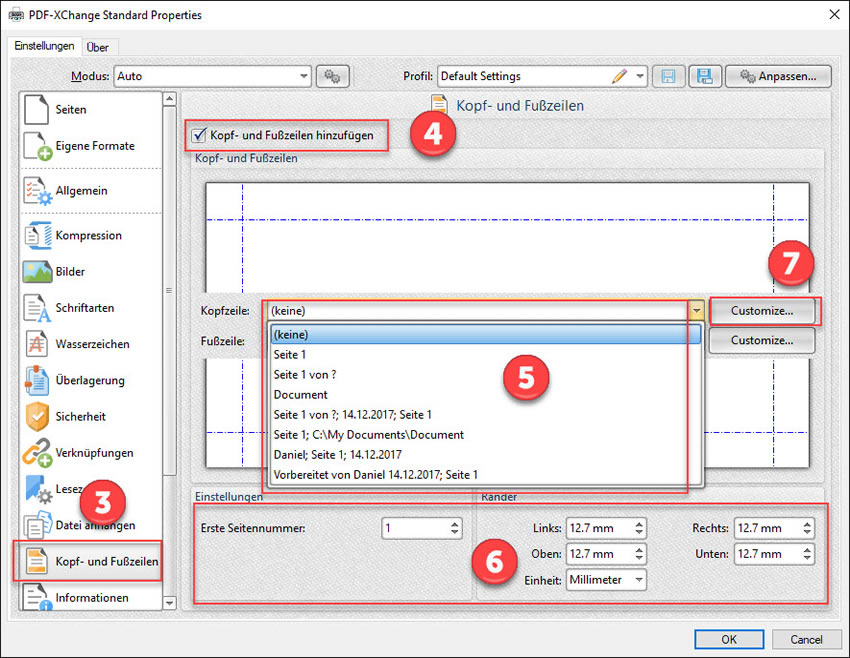Image resolution: width=850 pixels, height=658 pixels.
Task: Click the mode settings gear button next to Modus
Action: point(332,76)
